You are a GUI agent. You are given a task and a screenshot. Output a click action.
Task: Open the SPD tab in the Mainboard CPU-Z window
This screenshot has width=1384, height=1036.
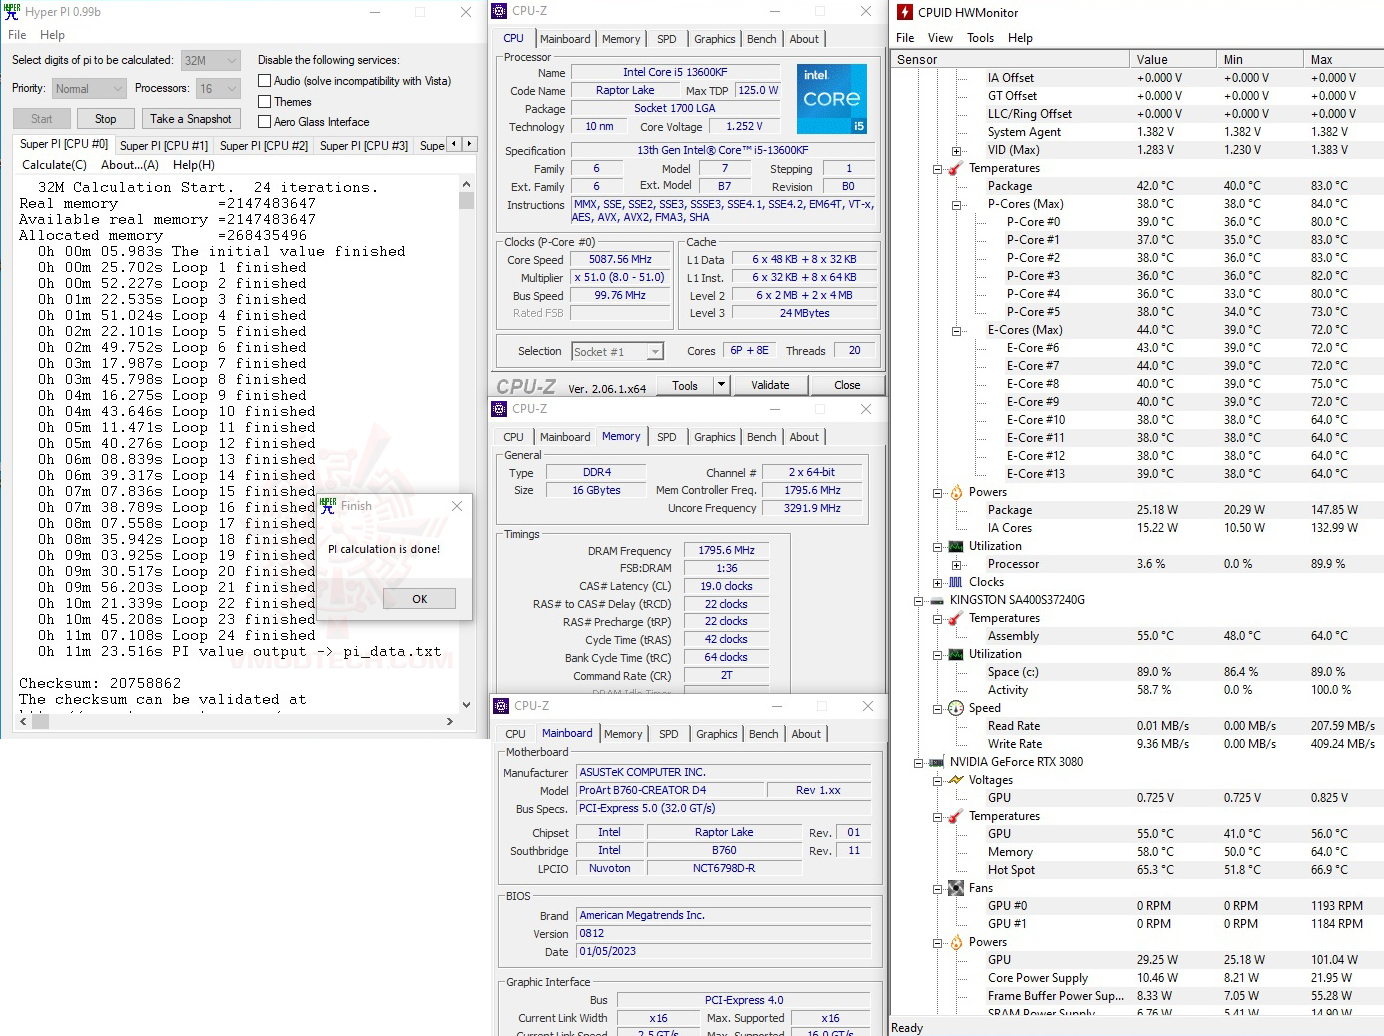[669, 734]
